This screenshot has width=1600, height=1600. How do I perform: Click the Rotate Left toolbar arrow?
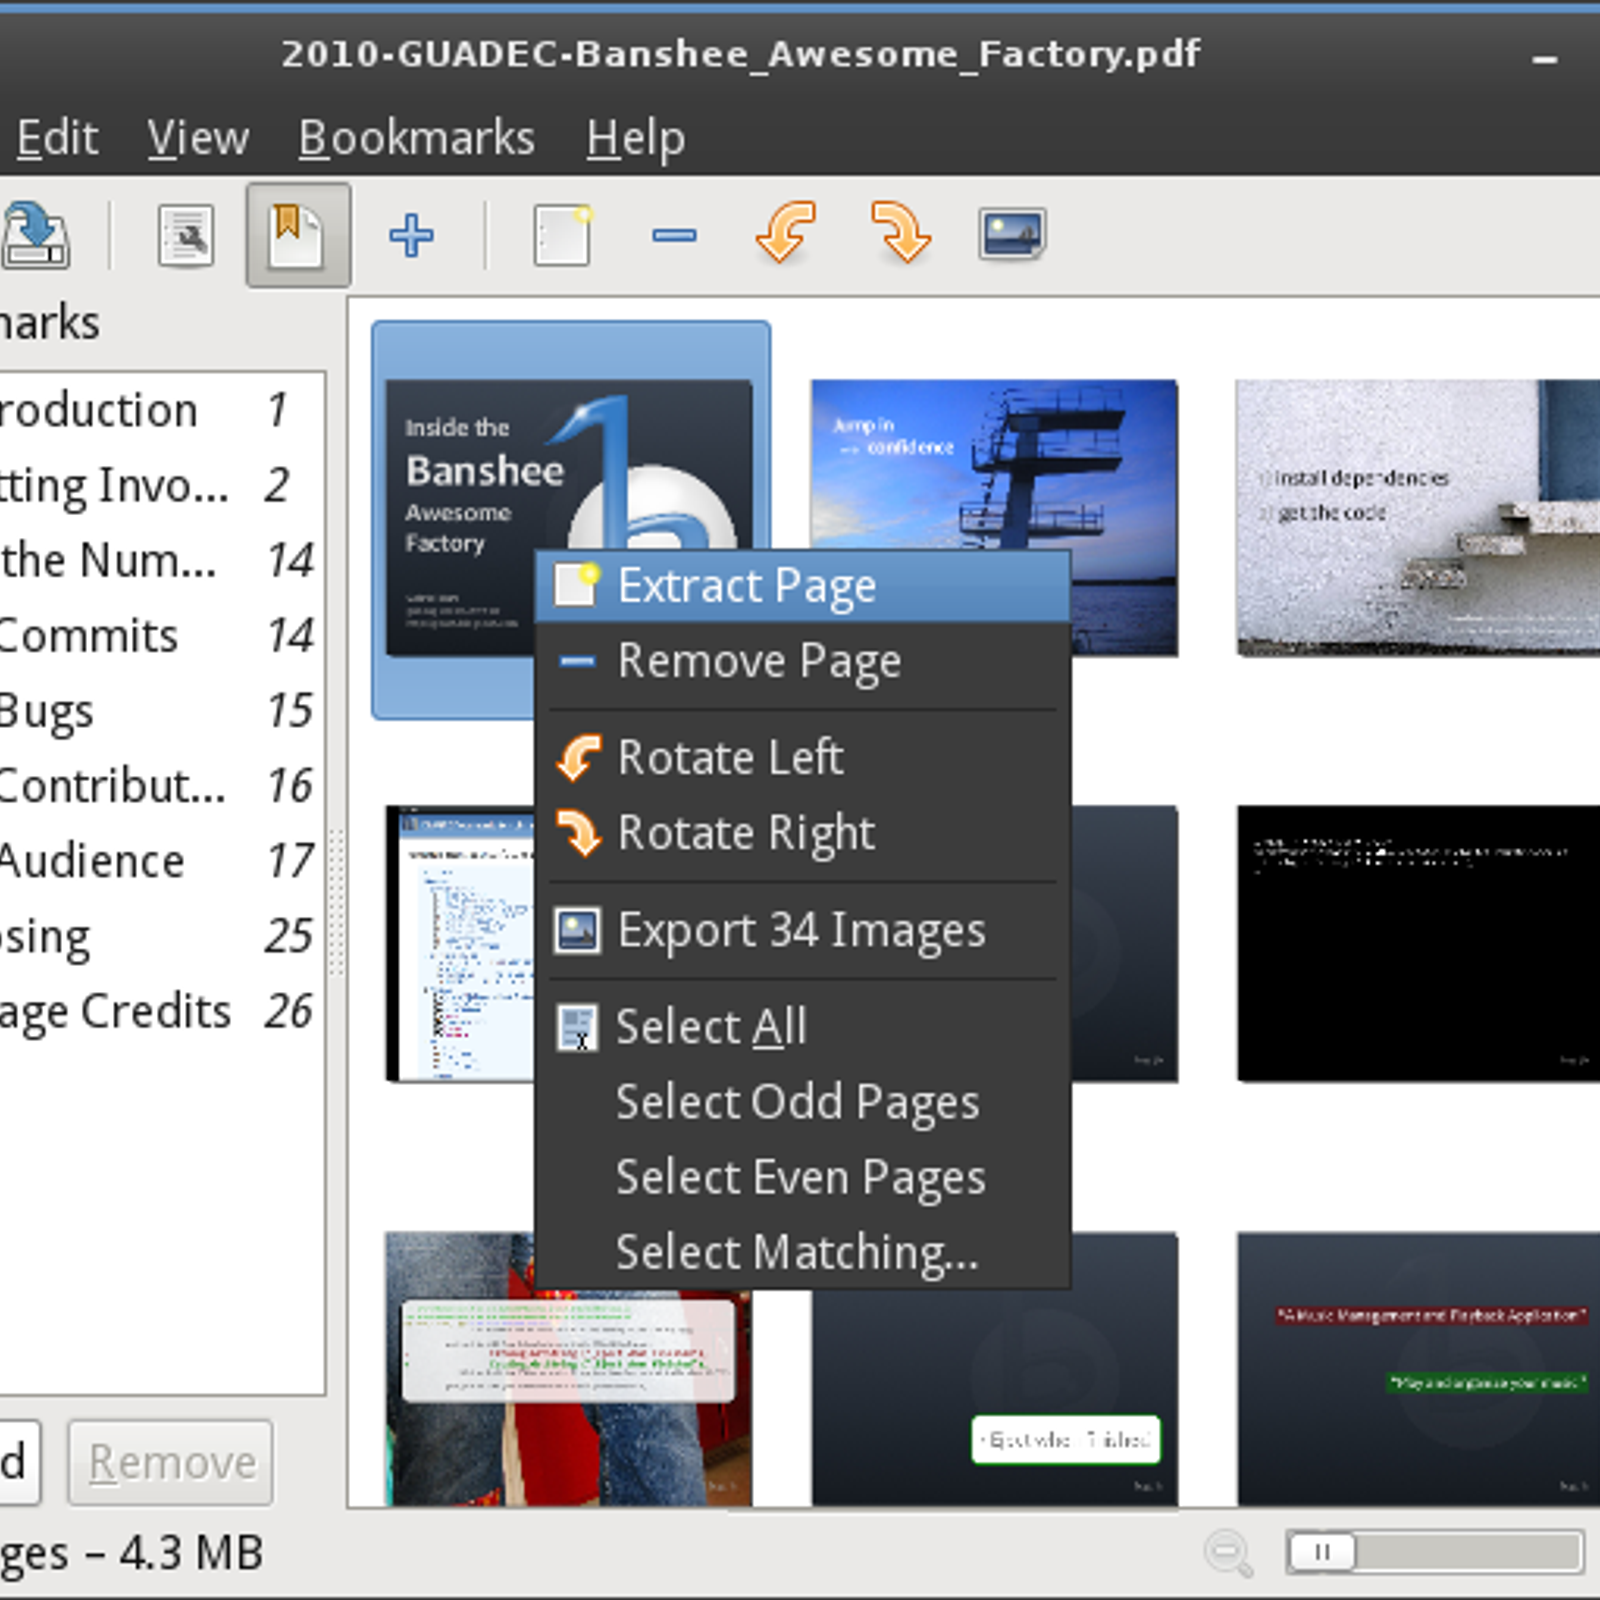point(787,232)
